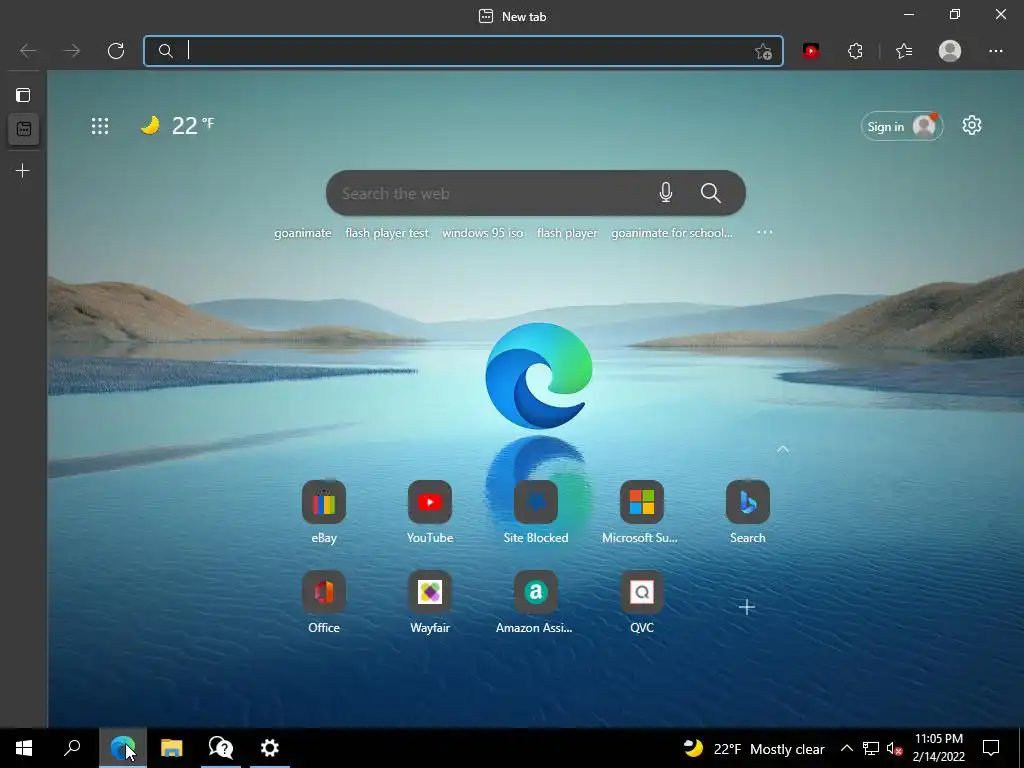Select the New tab vertical tab
The image size is (1024, 768).
tap(24, 129)
